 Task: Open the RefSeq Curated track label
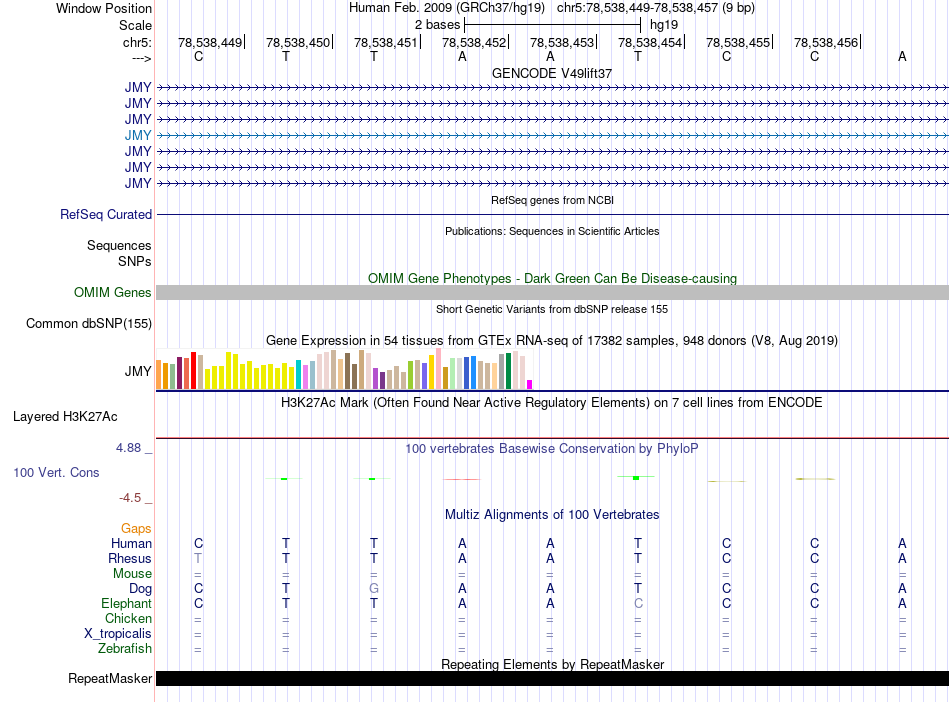(x=106, y=215)
